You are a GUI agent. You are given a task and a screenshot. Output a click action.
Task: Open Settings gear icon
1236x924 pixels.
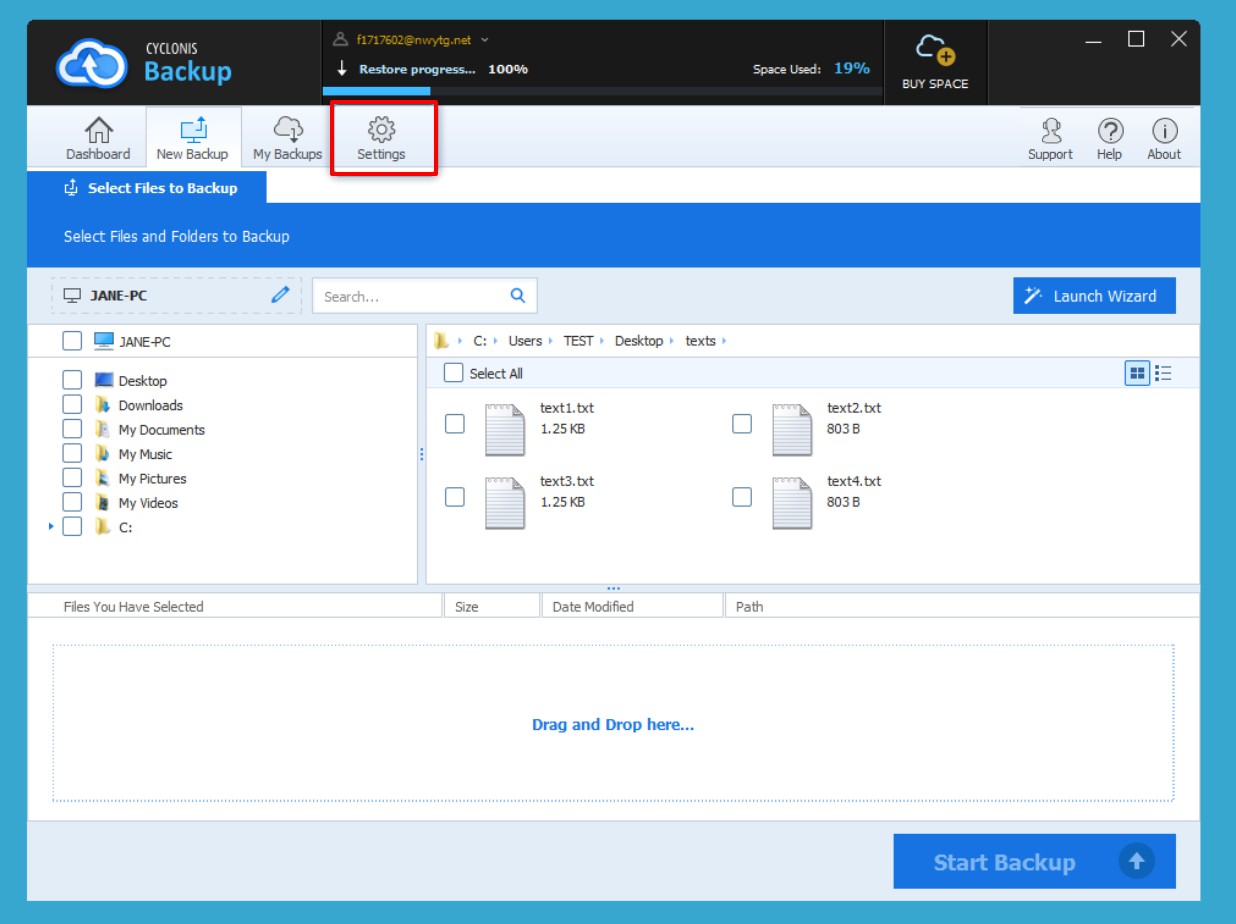pyautogui.click(x=381, y=131)
